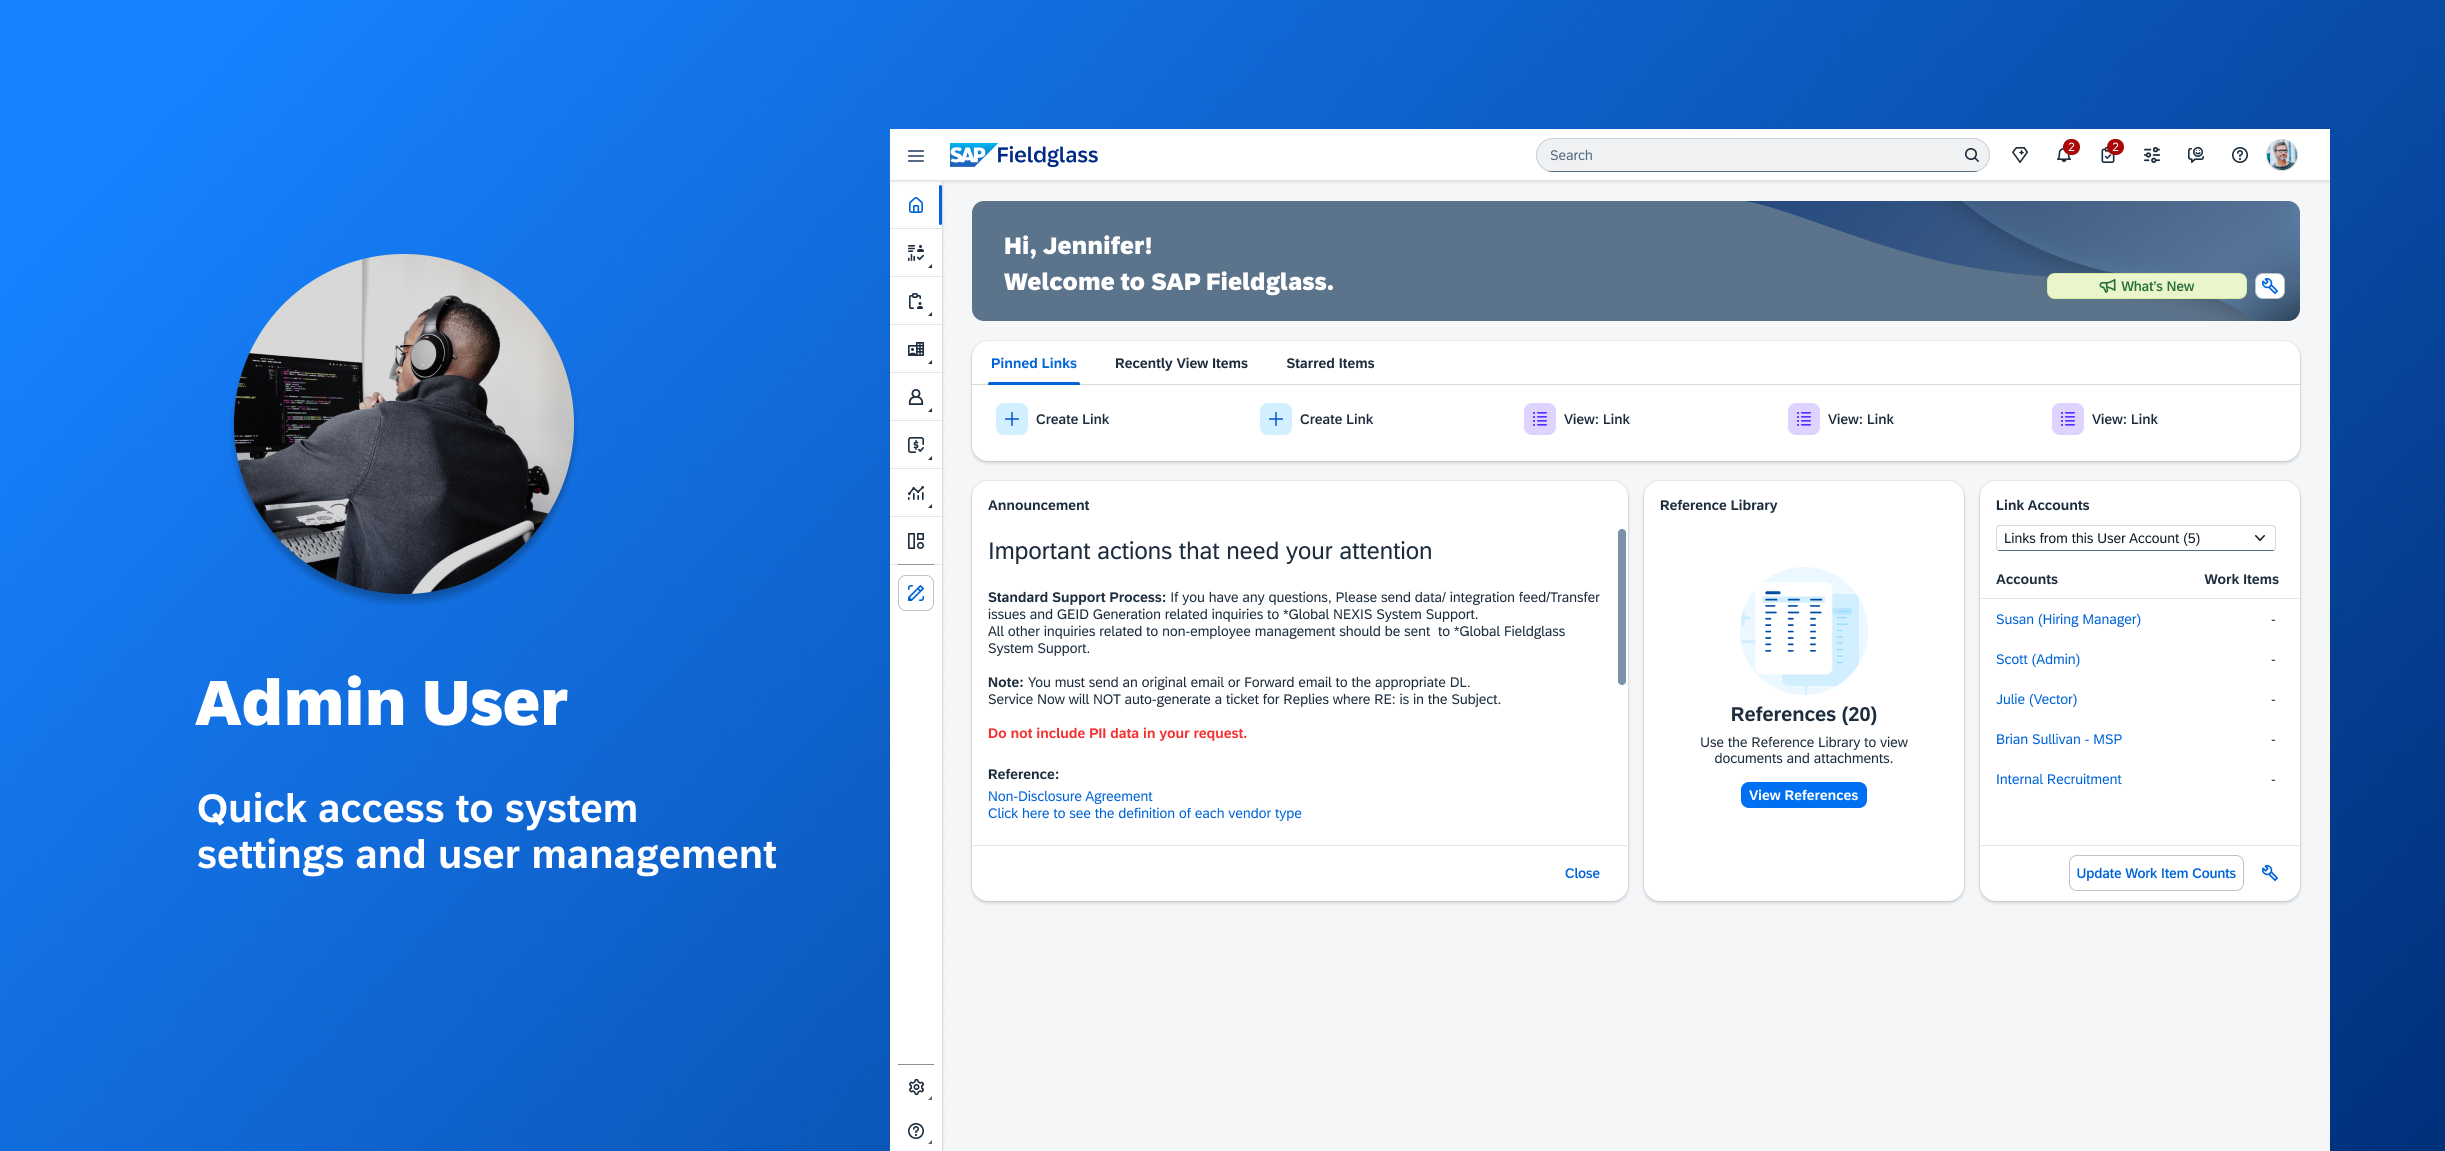Select the Starred Items tab
The height and width of the screenshot is (1151, 2445).
1330,363
